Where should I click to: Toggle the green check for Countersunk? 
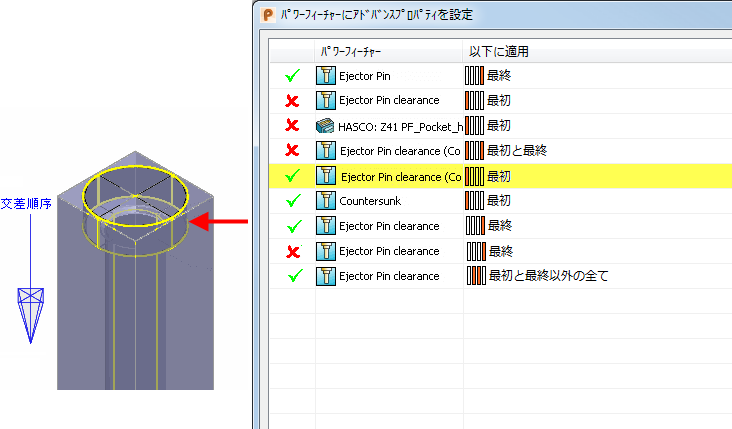293,201
